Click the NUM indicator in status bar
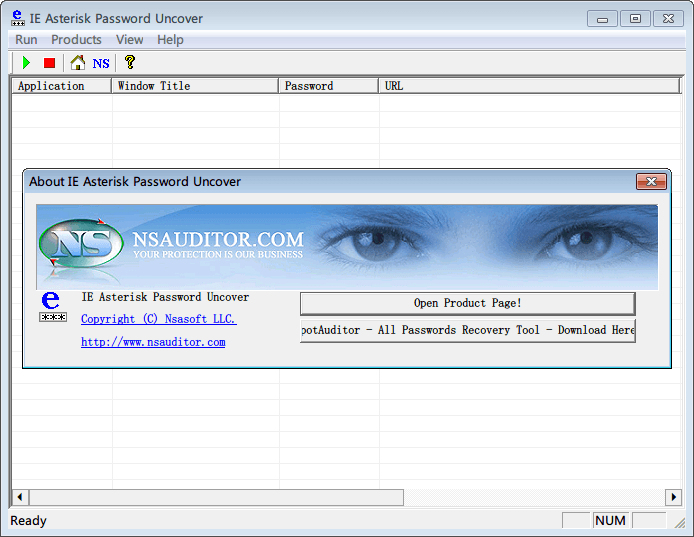This screenshot has width=694, height=537. [x=610, y=521]
